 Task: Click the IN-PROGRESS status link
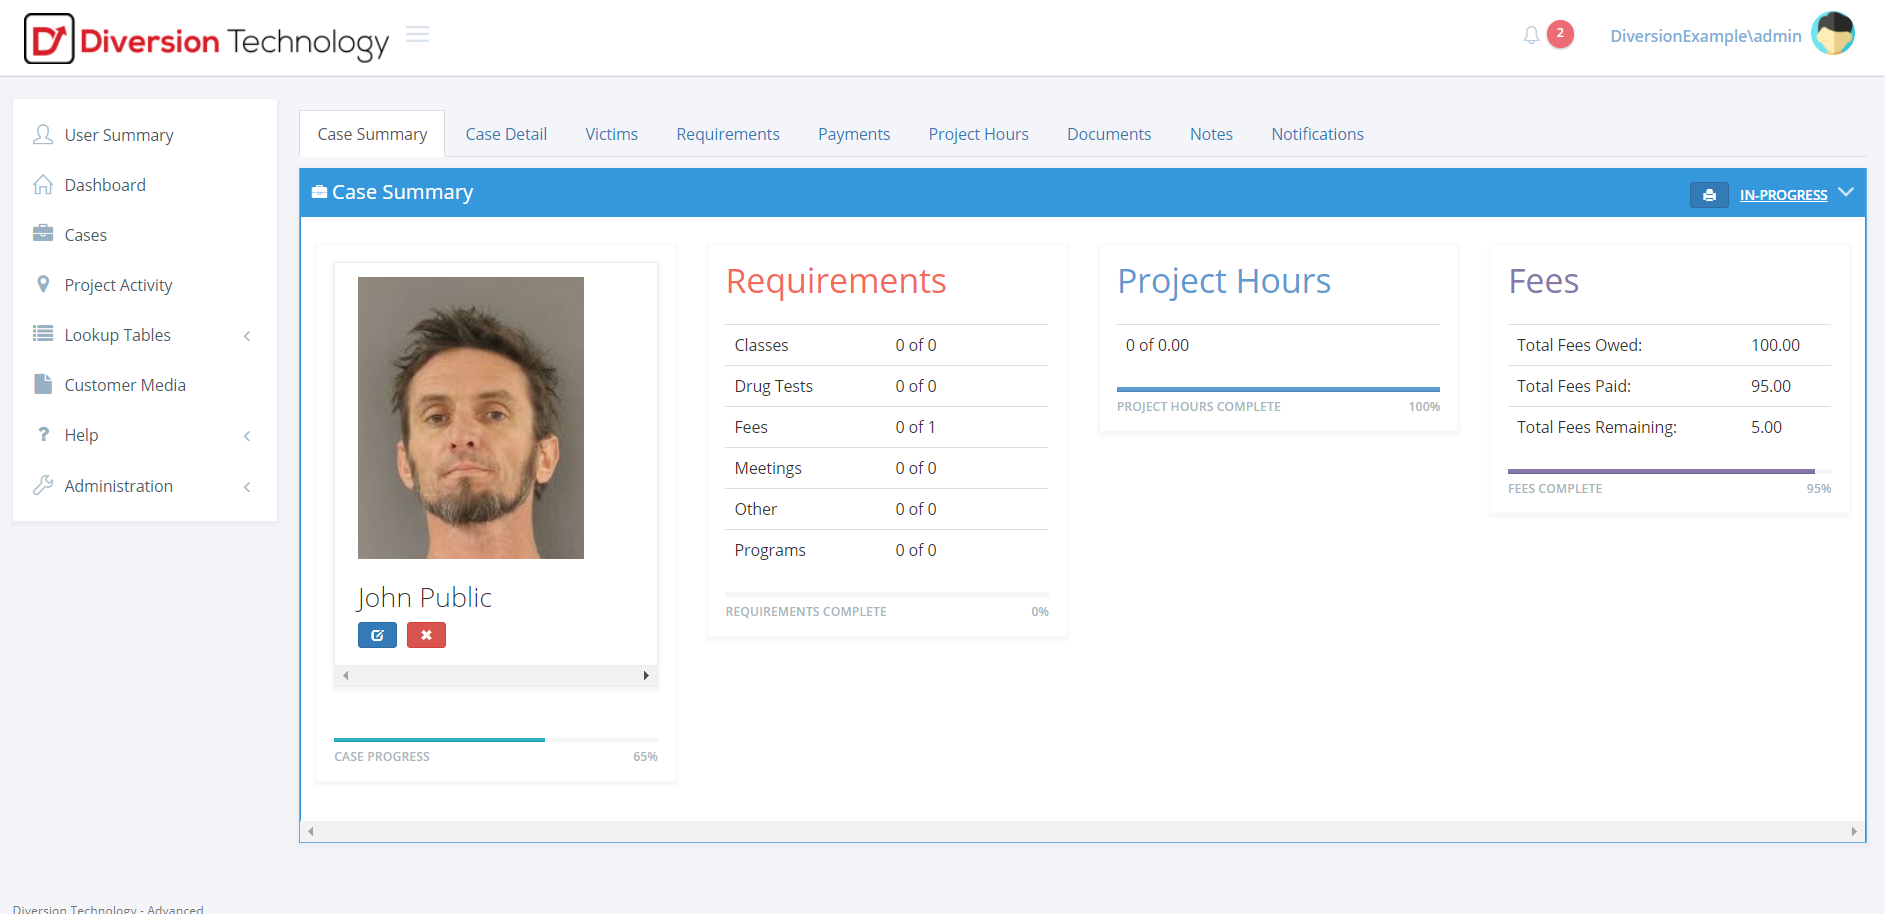[1783, 195]
